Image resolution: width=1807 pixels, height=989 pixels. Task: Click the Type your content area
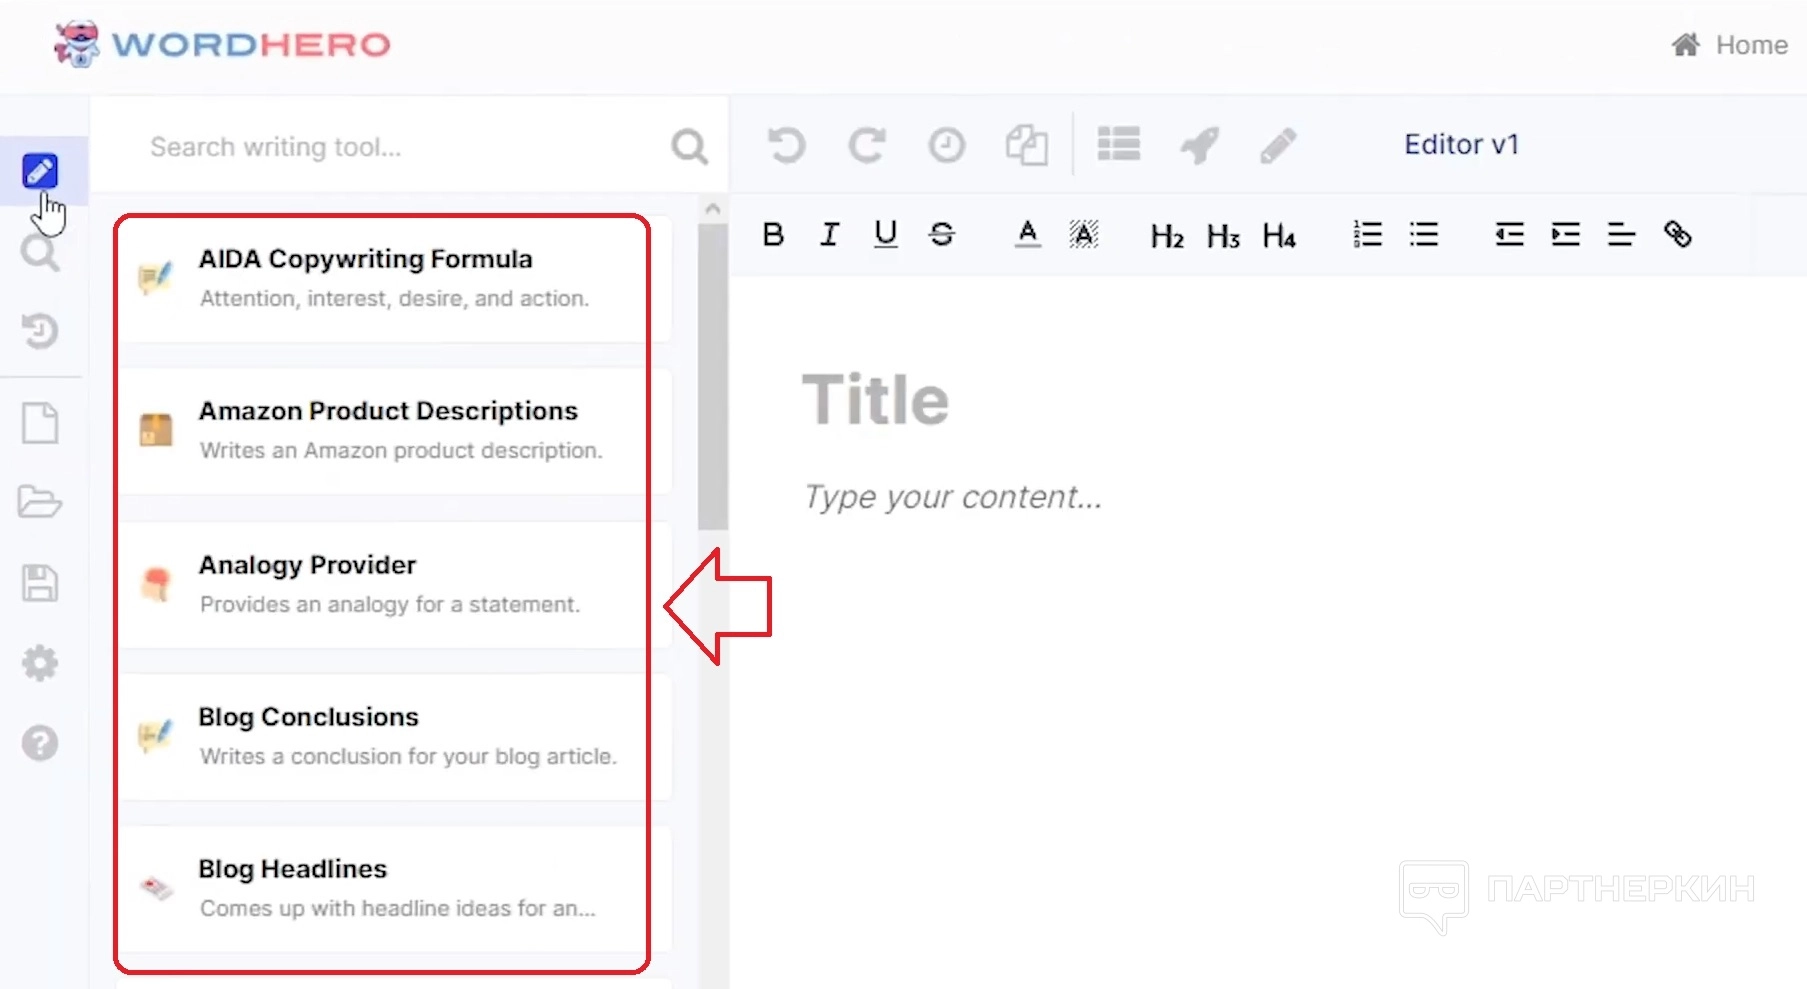[x=953, y=497]
